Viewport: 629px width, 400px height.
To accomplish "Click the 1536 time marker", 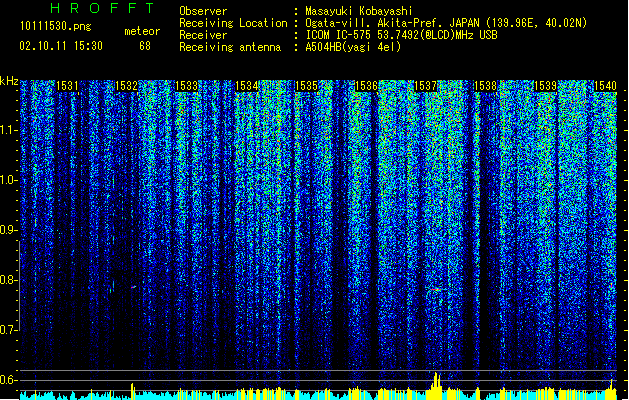I will coord(366,86).
